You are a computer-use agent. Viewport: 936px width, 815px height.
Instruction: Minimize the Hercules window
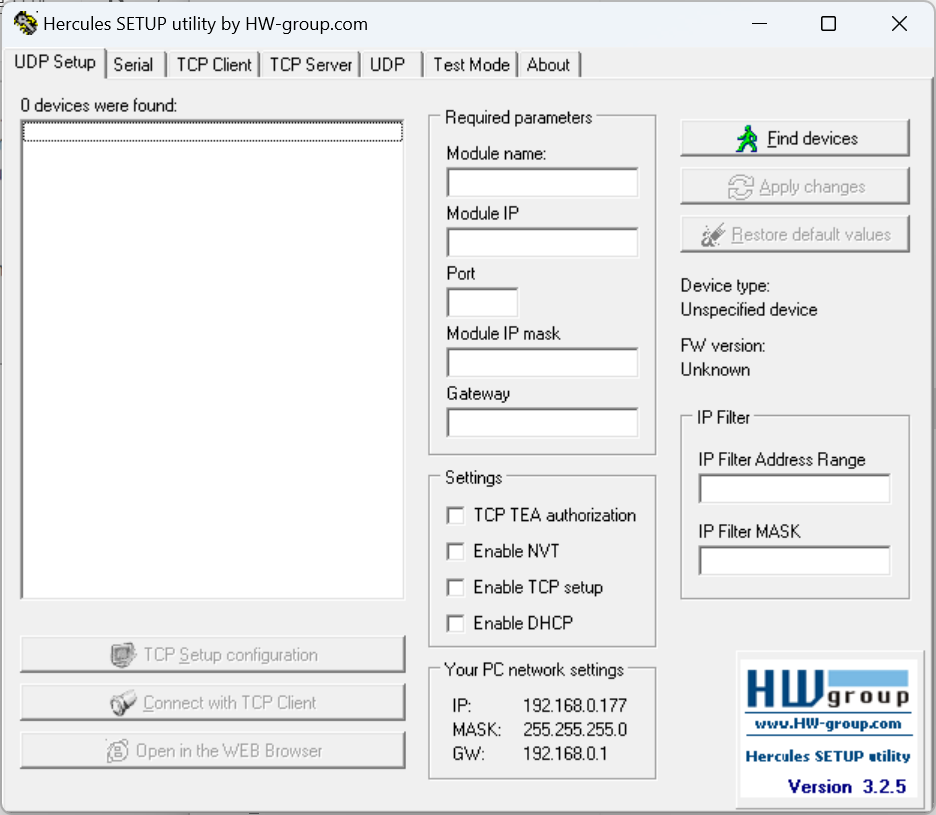coord(759,24)
